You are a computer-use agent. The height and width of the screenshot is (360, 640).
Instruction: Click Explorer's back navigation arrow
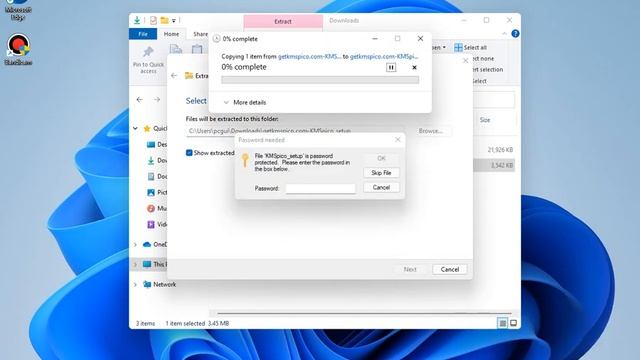(x=140, y=100)
